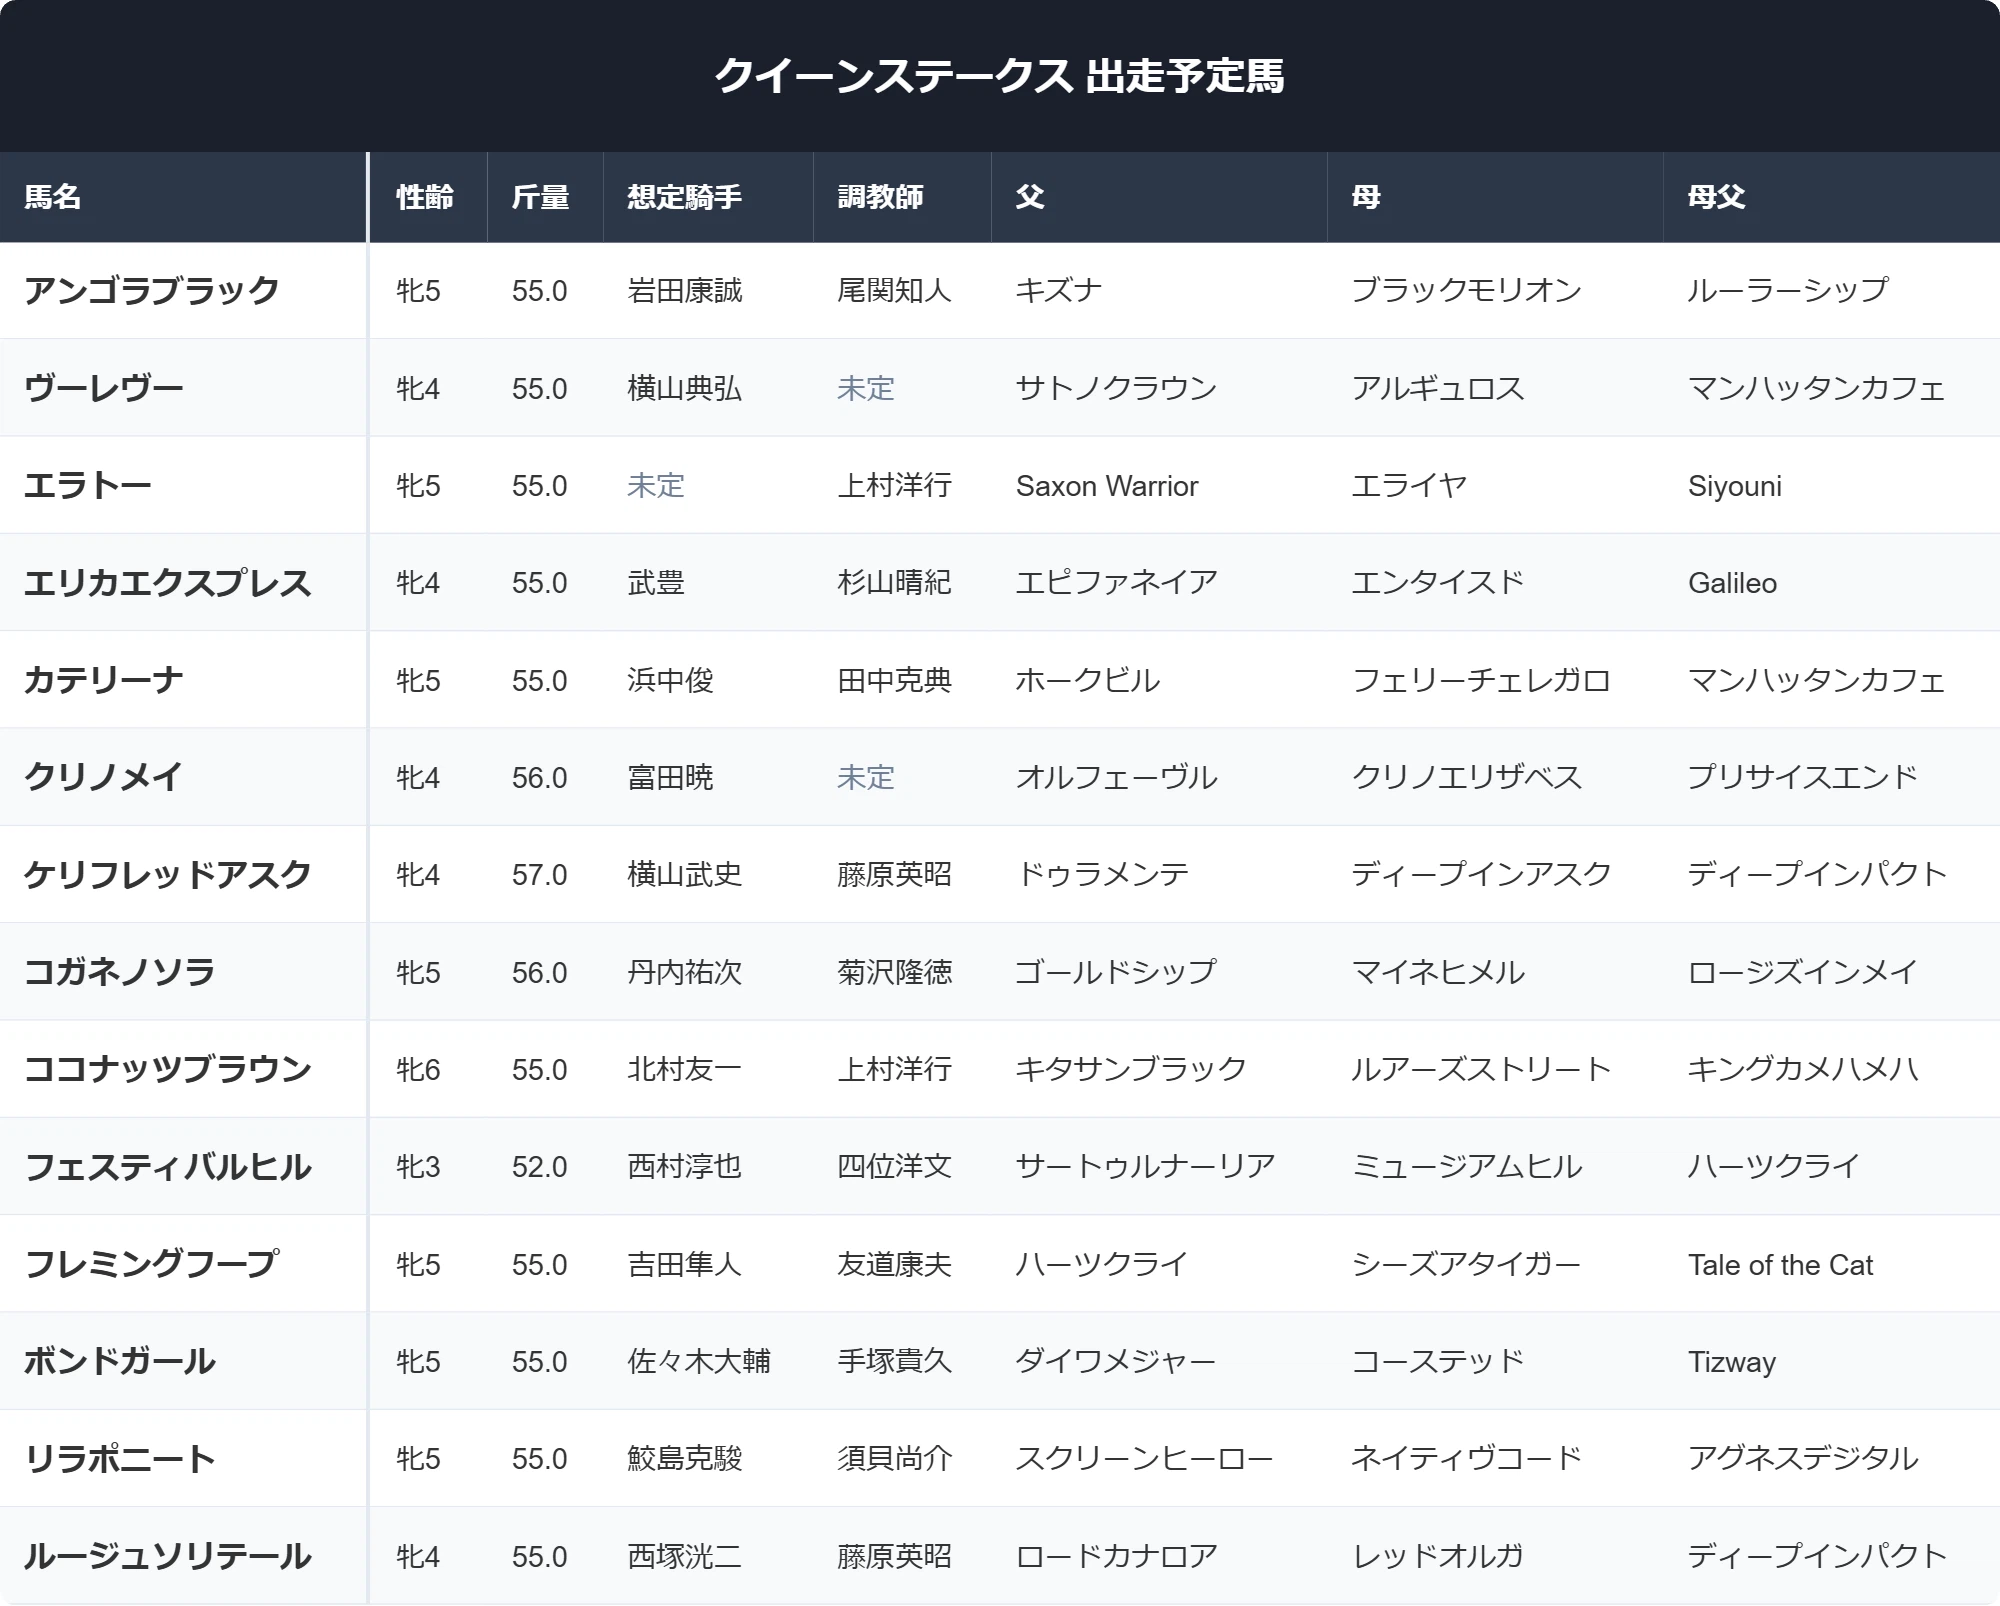The width and height of the screenshot is (2000, 1606).
Task: Click jockey 横山武史
Action: (685, 875)
